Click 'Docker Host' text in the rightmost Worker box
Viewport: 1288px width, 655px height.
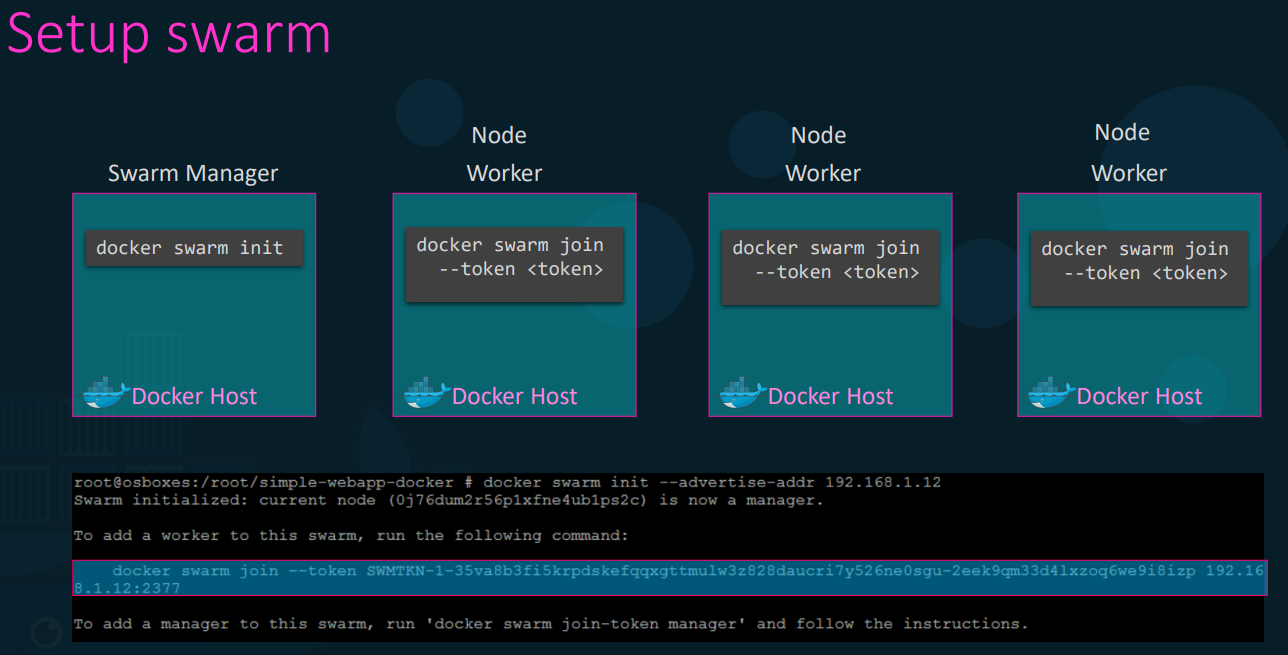[1139, 396]
